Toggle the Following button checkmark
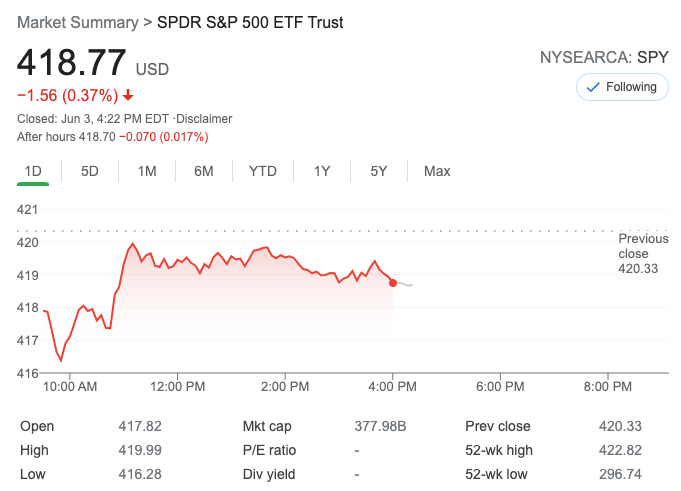Screen dimensions: 681x491 592,88
